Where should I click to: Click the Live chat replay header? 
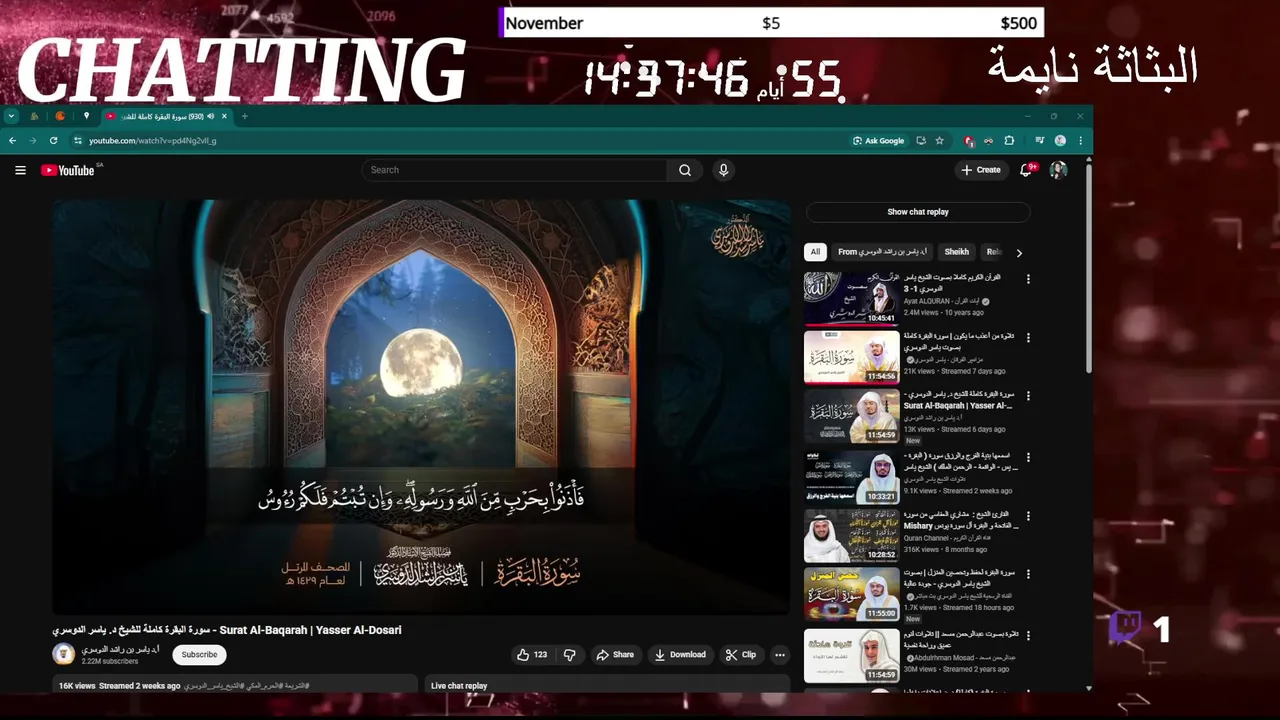[459, 686]
